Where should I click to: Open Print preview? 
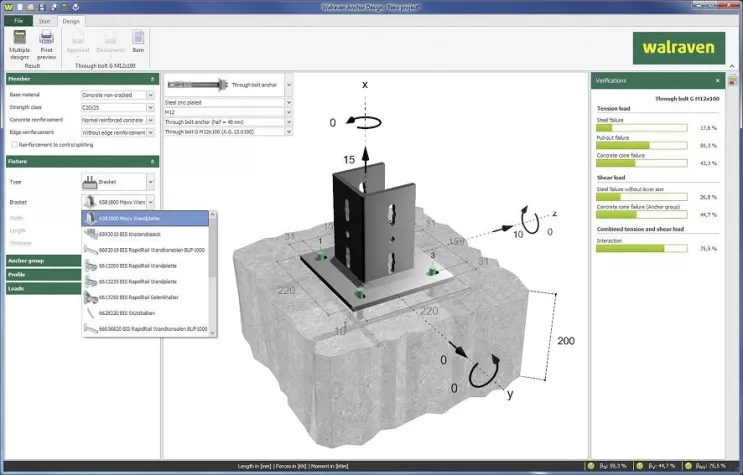pos(47,42)
